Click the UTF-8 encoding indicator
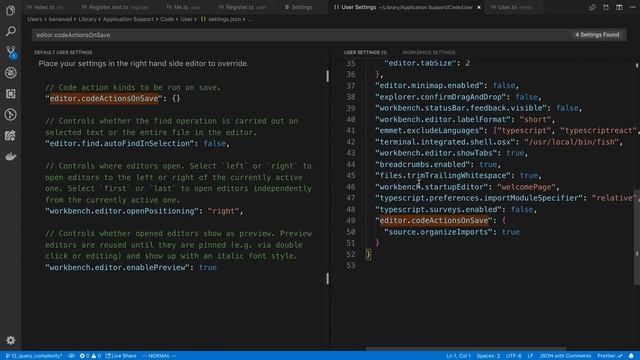This screenshot has width=640, height=360. [513, 356]
